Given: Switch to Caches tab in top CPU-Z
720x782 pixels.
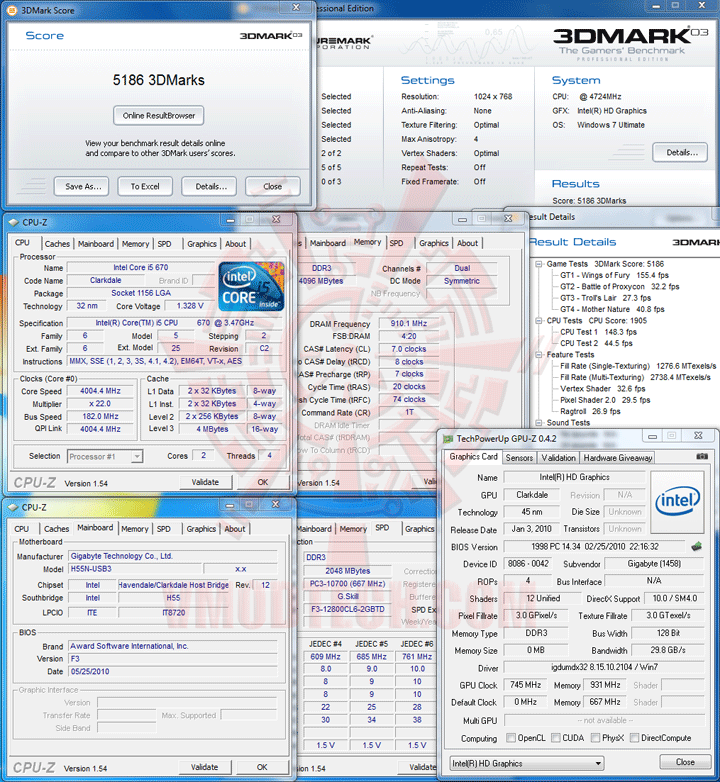Looking at the screenshot, I should (x=57, y=244).
